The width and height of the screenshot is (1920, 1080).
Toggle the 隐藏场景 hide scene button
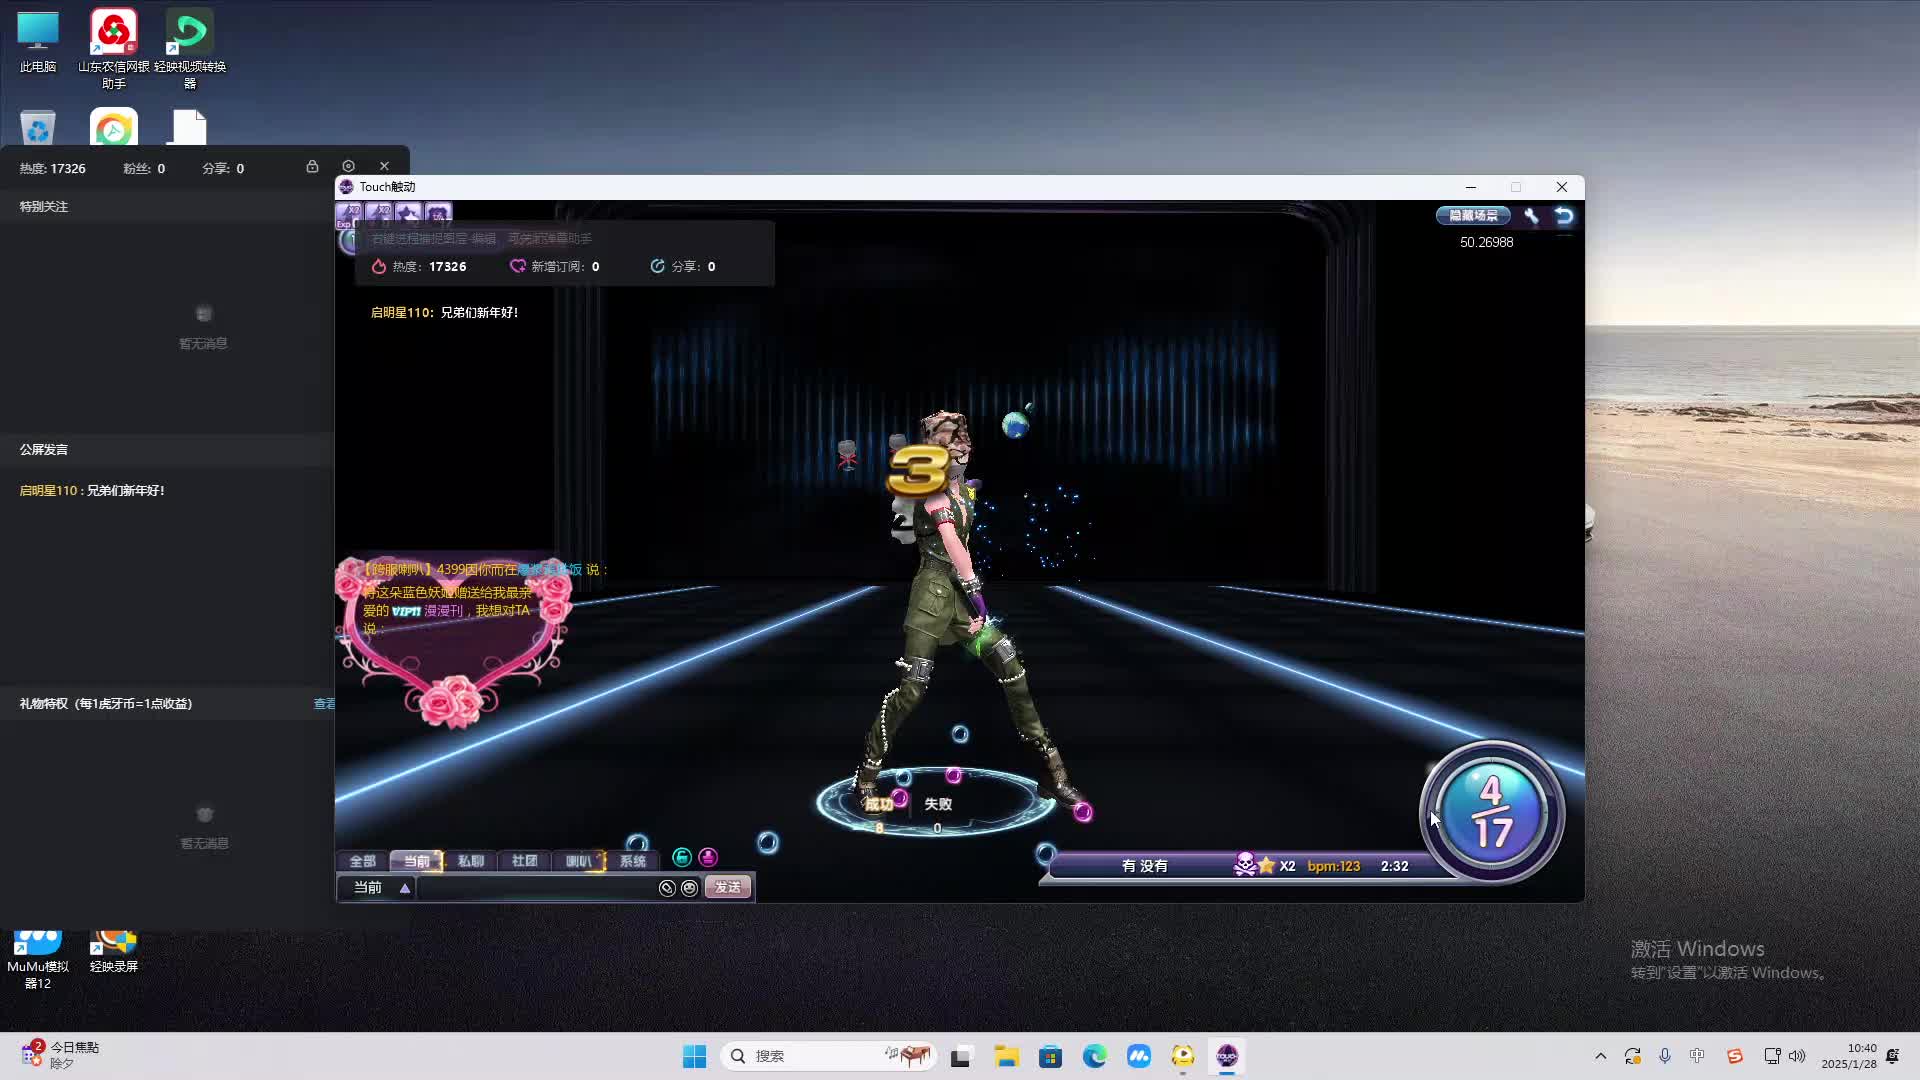[x=1473, y=215]
